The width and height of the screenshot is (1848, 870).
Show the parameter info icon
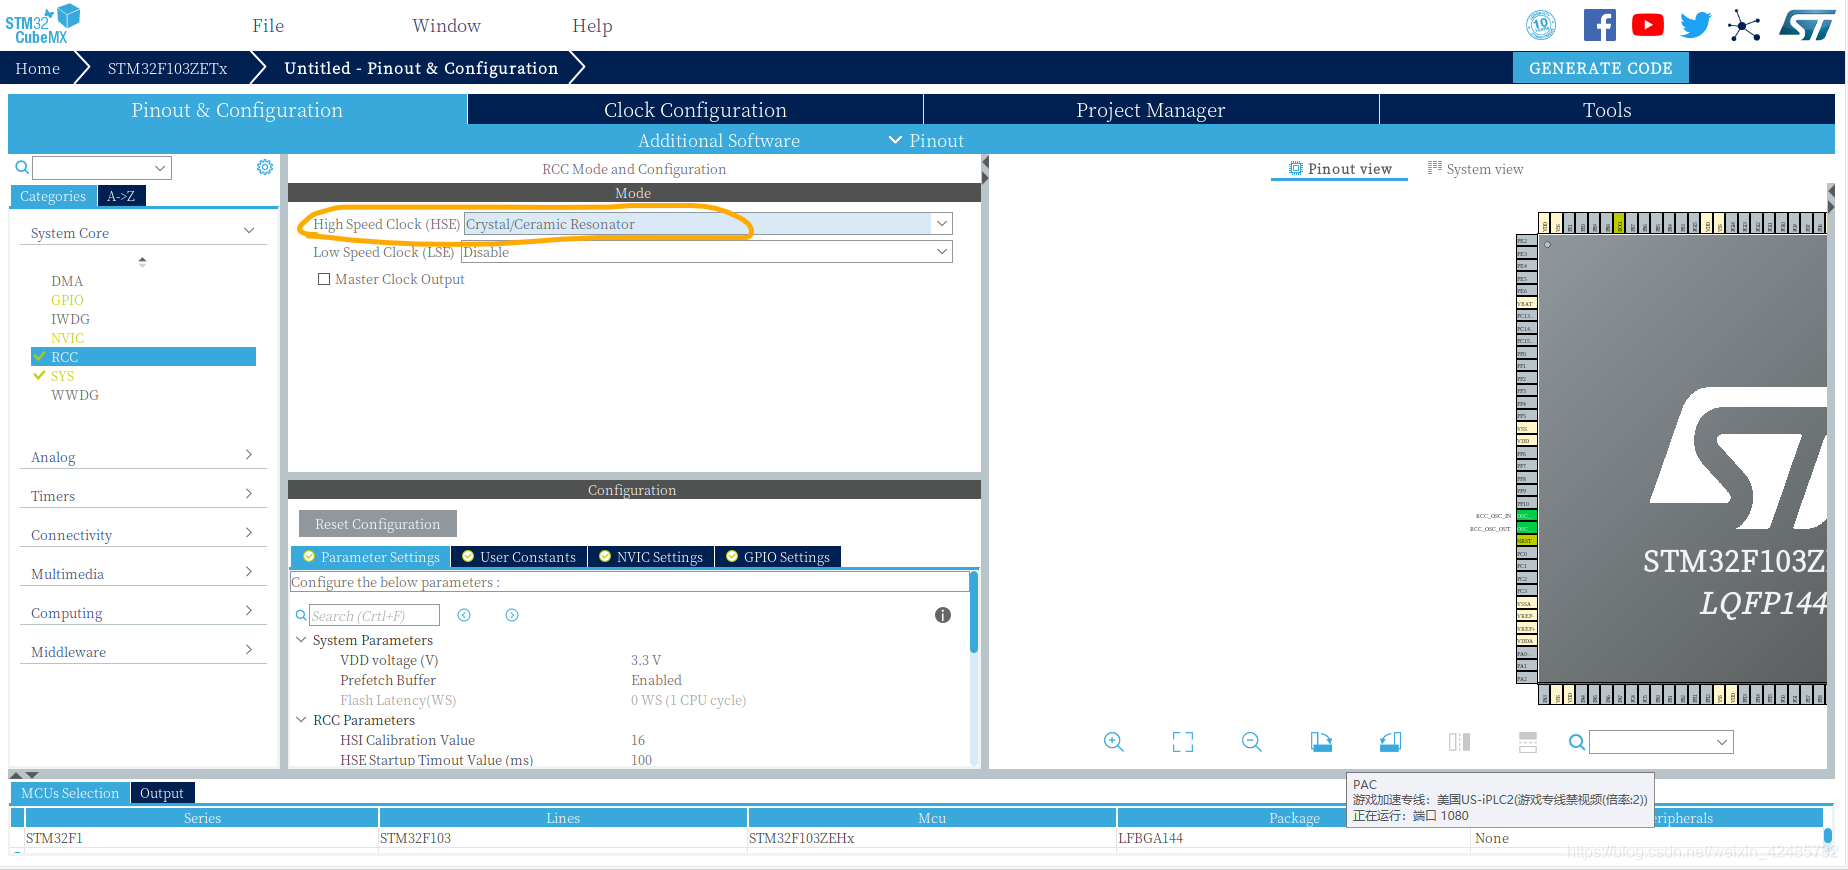click(943, 615)
